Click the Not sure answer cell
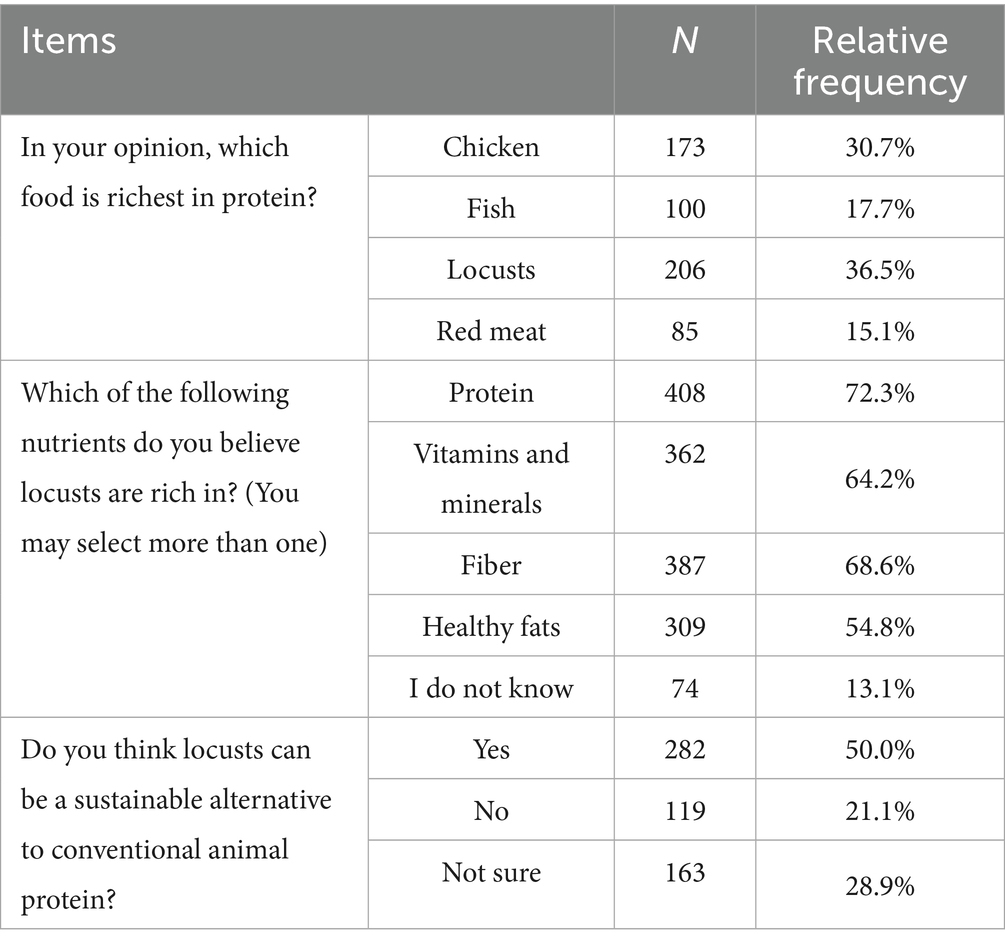The width and height of the screenshot is (1005, 947). pyautogui.click(x=491, y=872)
